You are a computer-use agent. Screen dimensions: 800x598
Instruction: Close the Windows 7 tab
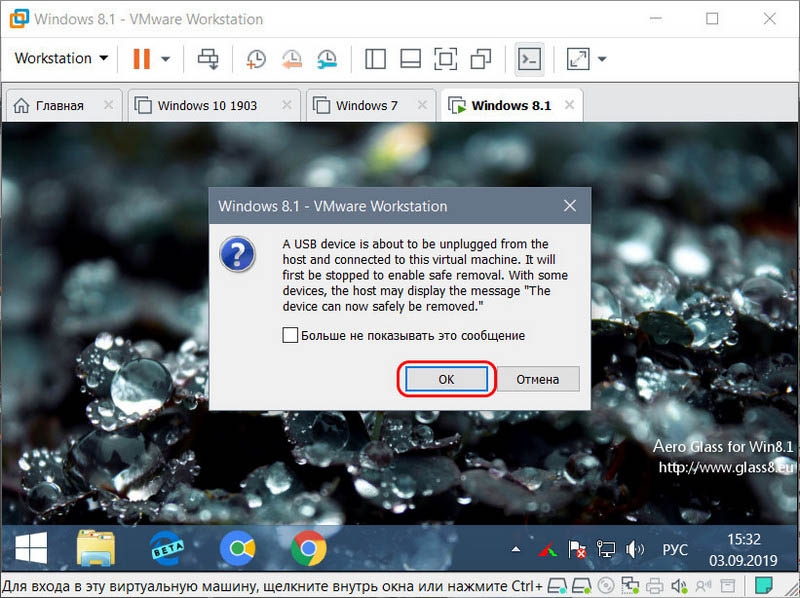(422, 105)
